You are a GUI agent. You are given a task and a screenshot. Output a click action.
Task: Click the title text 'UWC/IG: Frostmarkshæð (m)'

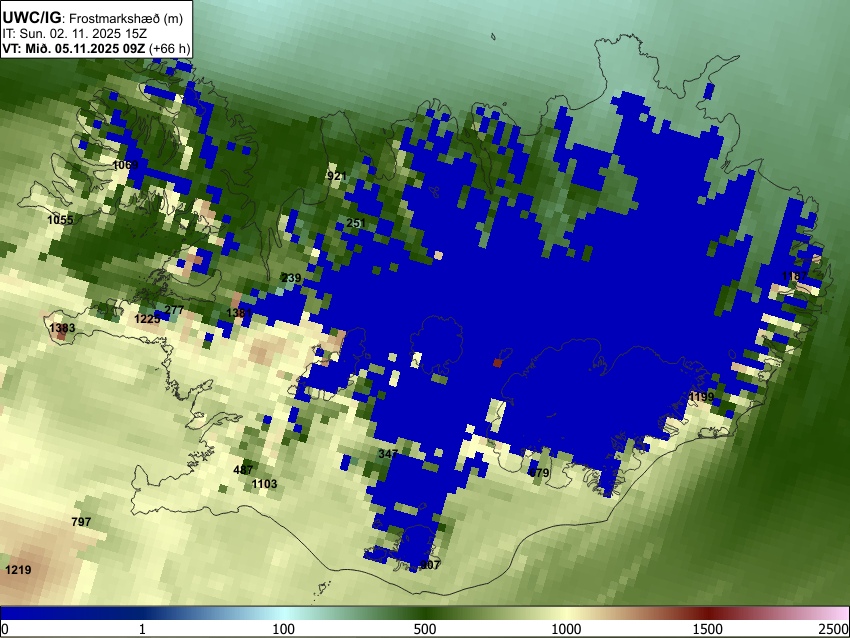click(93, 18)
